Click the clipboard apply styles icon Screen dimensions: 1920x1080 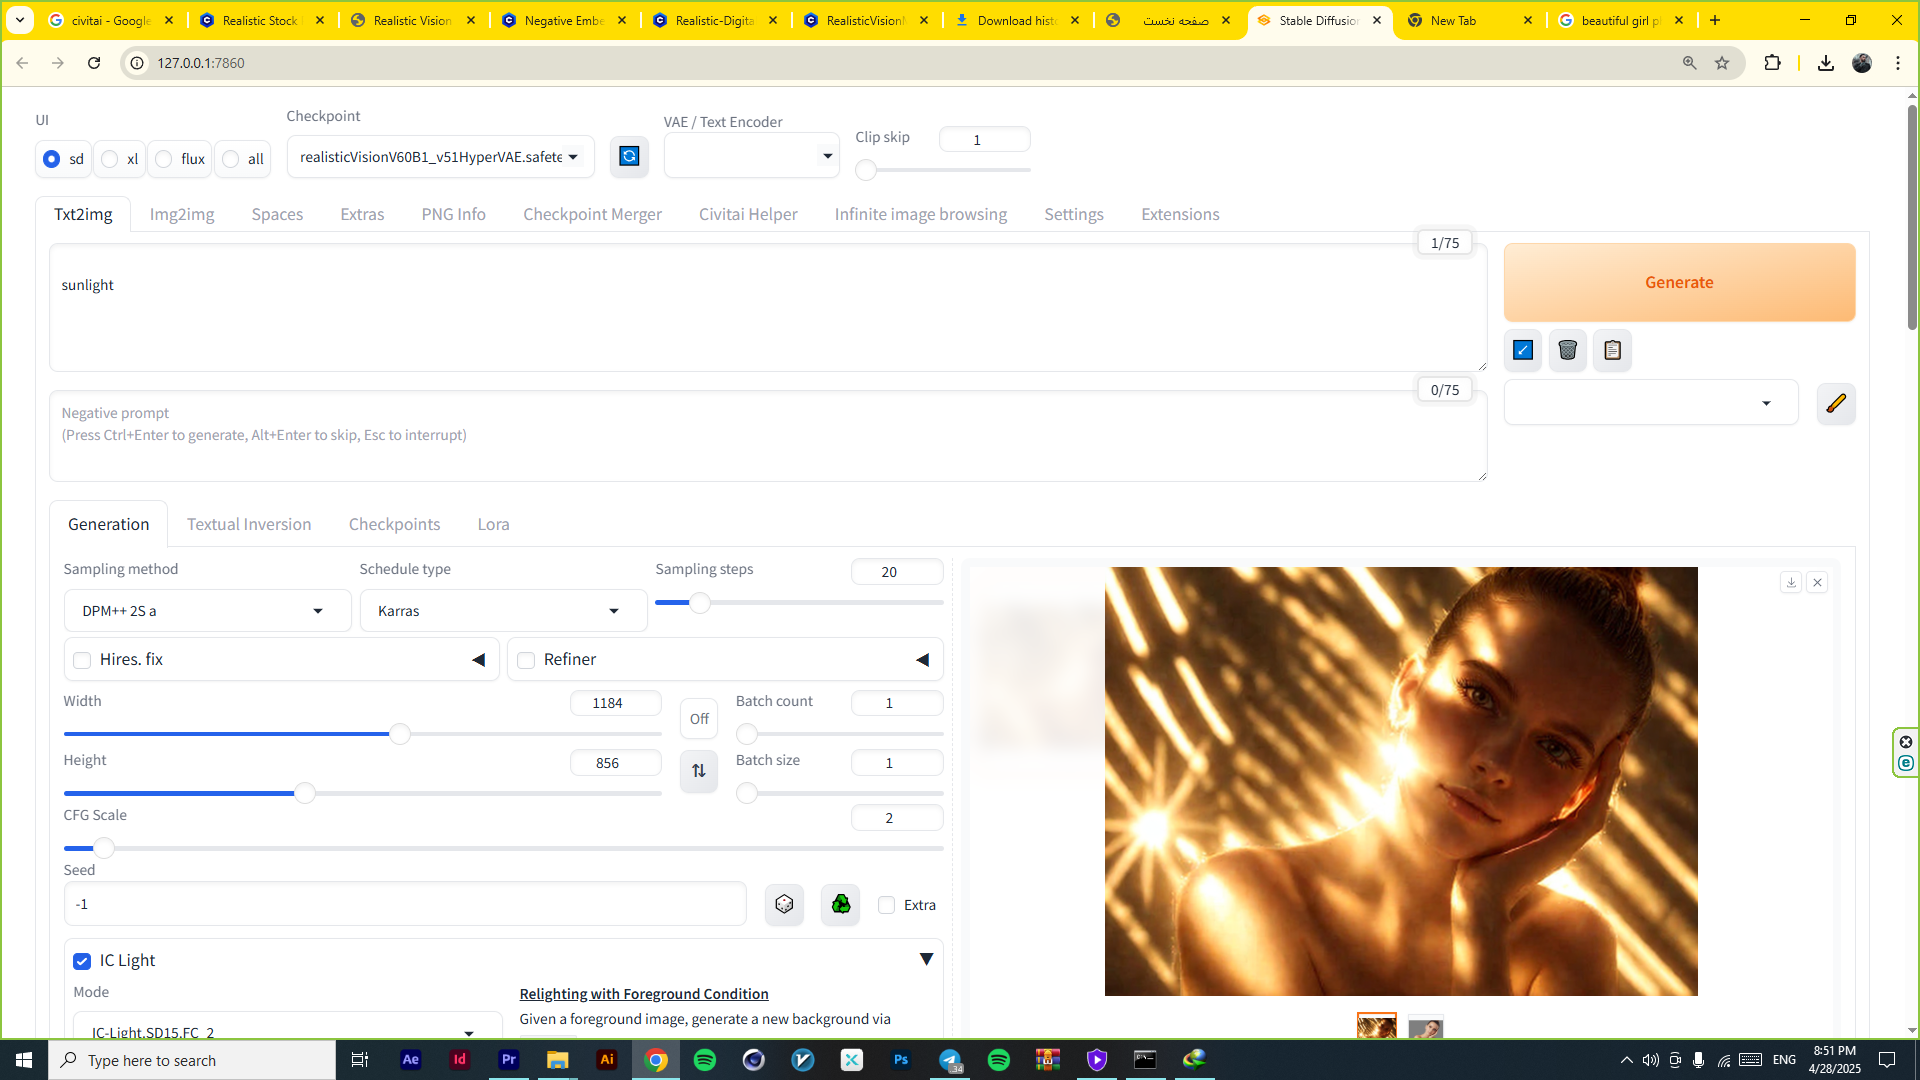(x=1612, y=350)
